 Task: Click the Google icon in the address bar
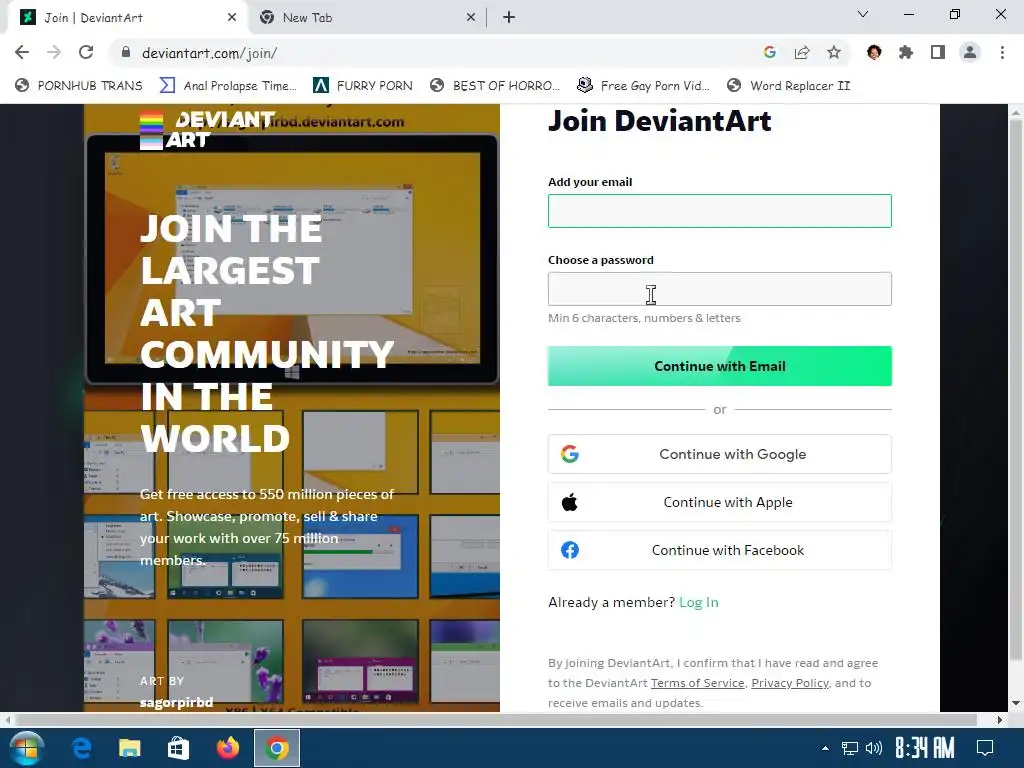coord(770,52)
